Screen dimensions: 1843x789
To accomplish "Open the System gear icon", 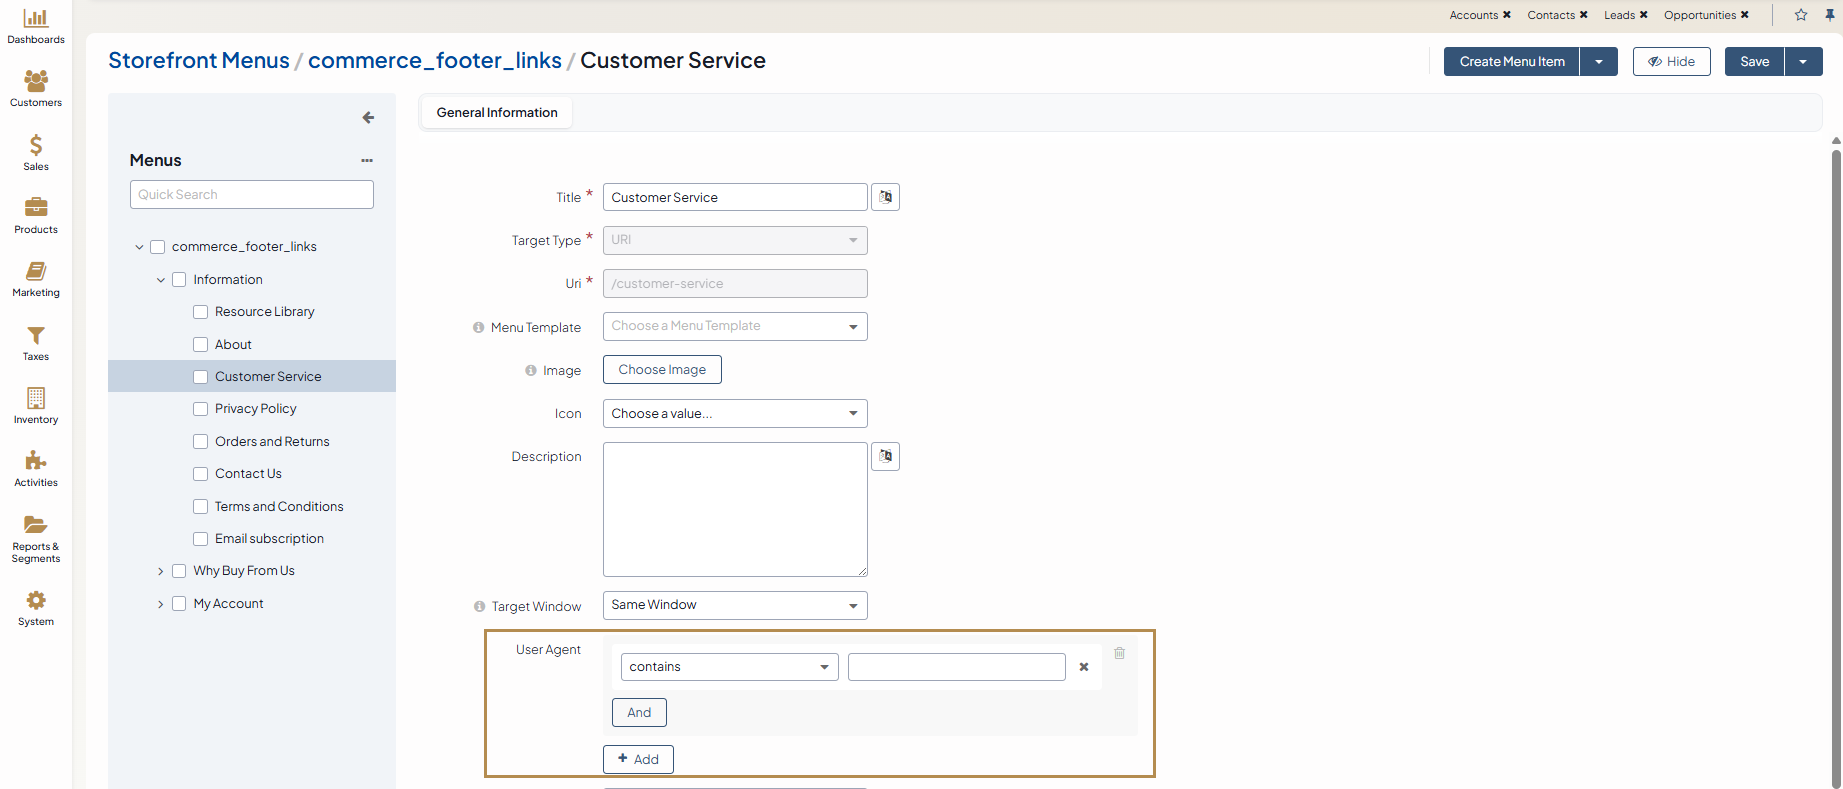I will pyautogui.click(x=36, y=607).
